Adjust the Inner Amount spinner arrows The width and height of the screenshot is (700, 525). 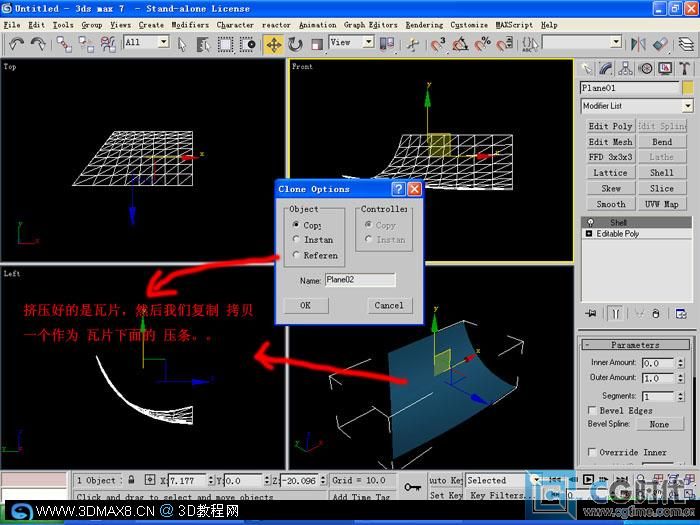(681, 363)
